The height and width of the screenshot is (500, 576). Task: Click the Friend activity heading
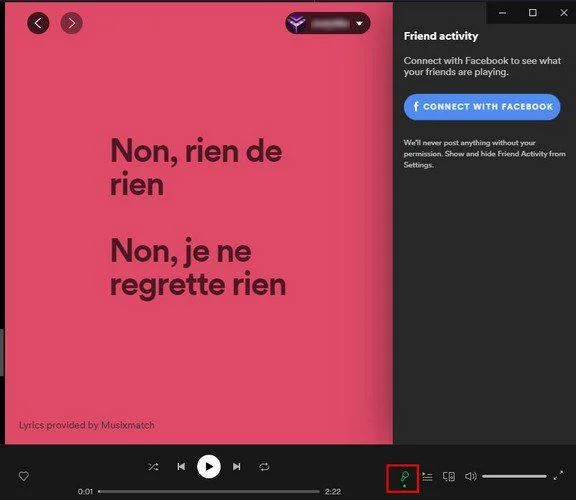(x=441, y=36)
